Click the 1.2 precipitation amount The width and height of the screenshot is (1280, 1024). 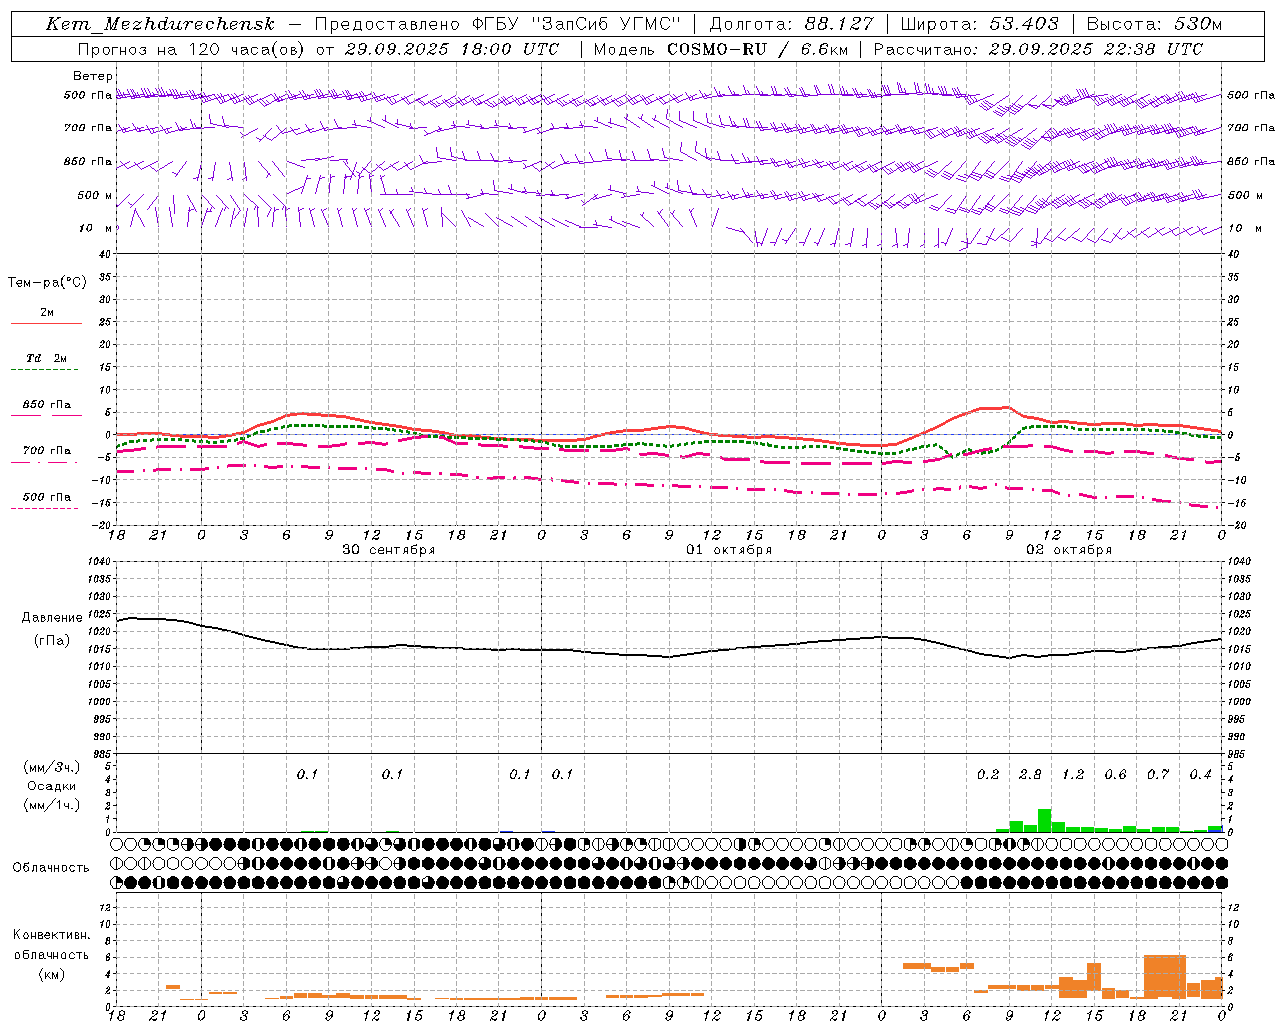pos(1073,775)
